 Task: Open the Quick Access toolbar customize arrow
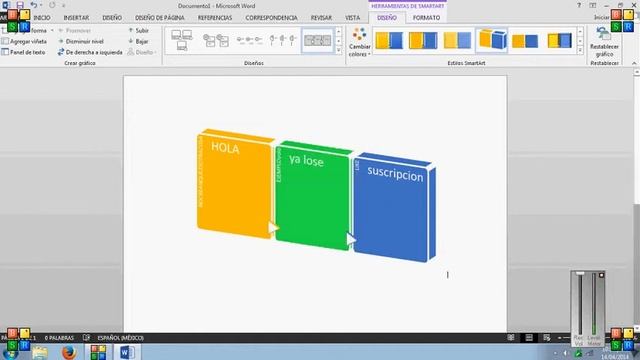click(63, 6)
